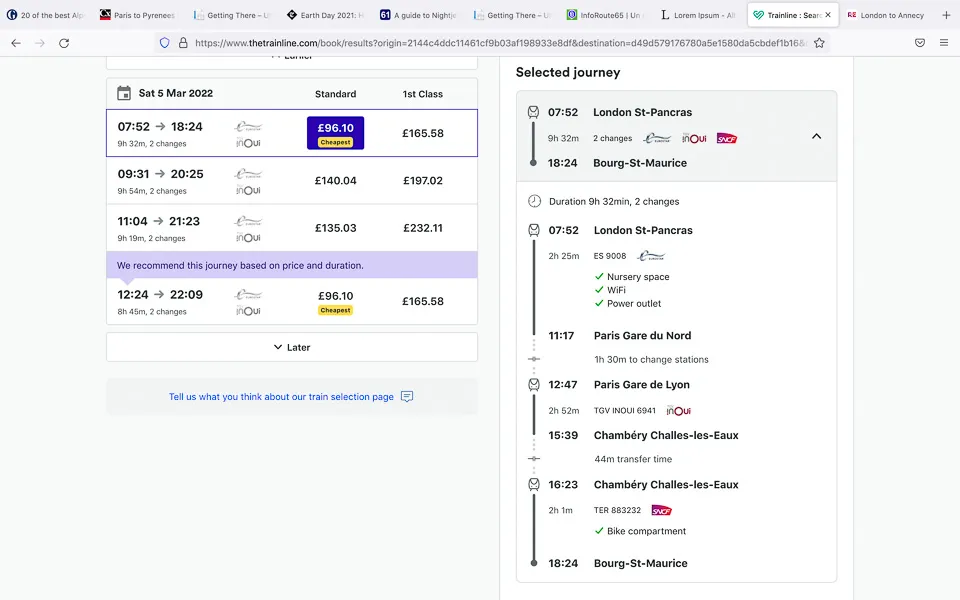Go back using browser back arrow
This screenshot has height=600, width=960.
[x=16, y=43]
